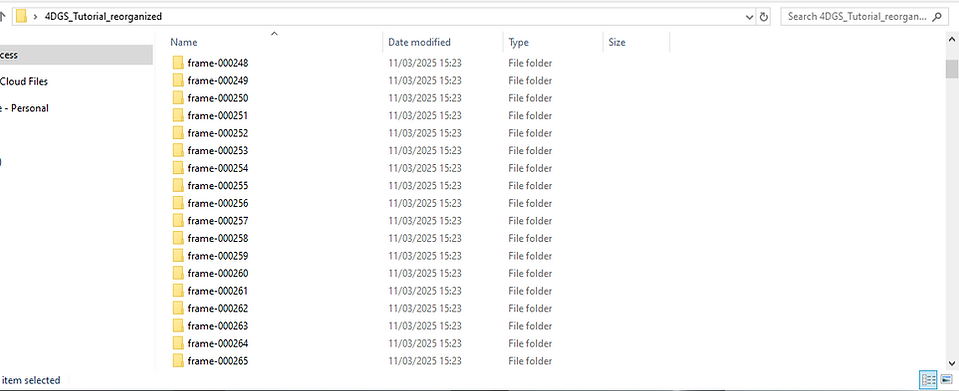Click the frame-000250 folder icon
Viewport: 959px width, 391px height.
pyautogui.click(x=178, y=98)
